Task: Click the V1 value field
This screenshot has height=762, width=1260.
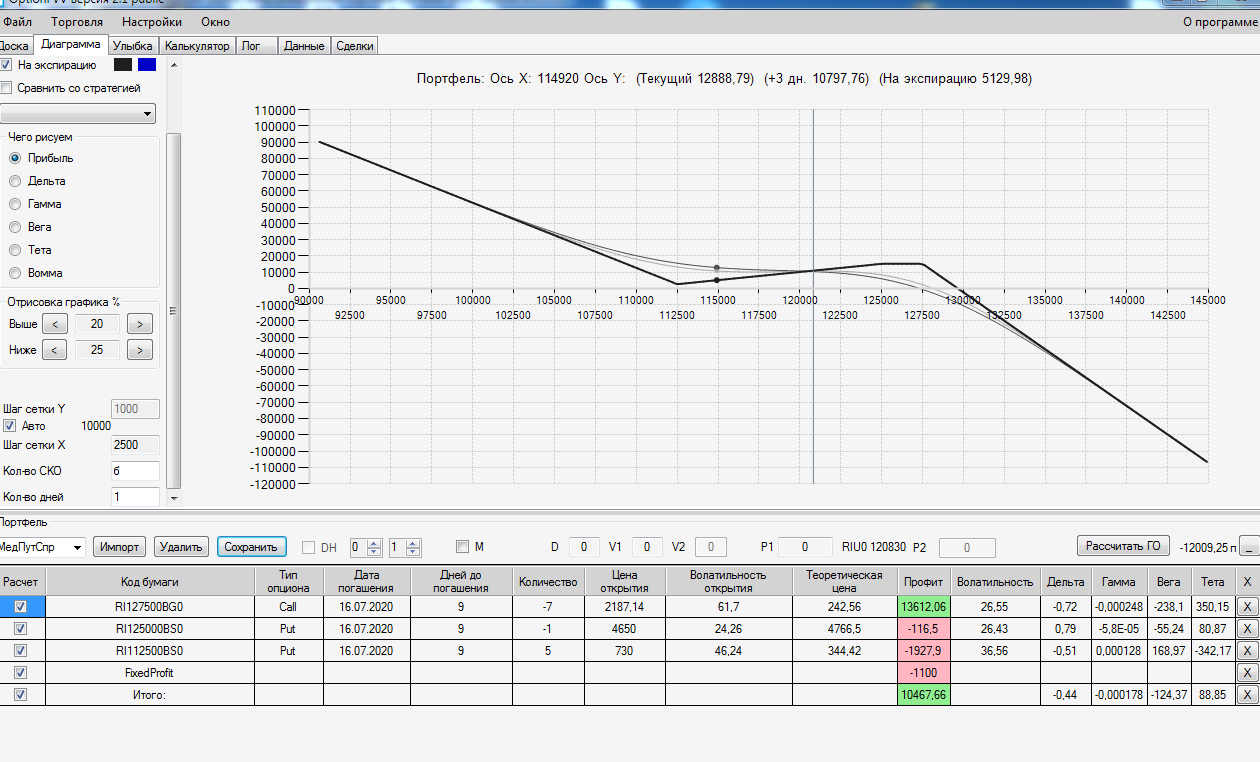Action: 647,547
